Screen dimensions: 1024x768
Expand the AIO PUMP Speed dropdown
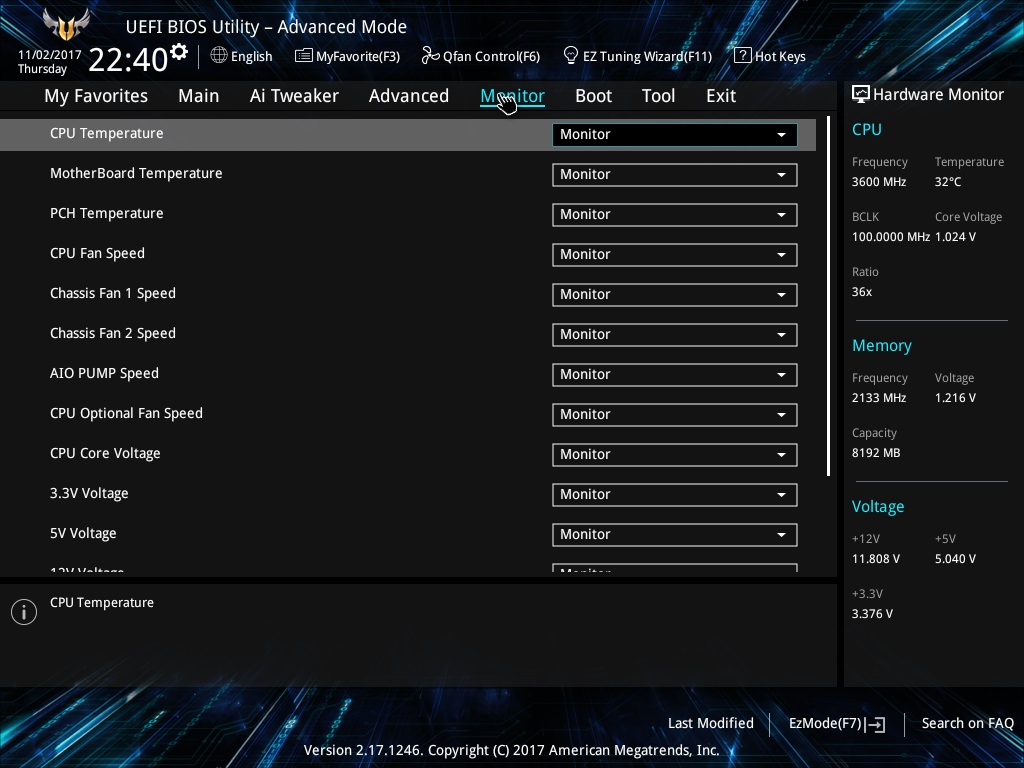click(675, 374)
